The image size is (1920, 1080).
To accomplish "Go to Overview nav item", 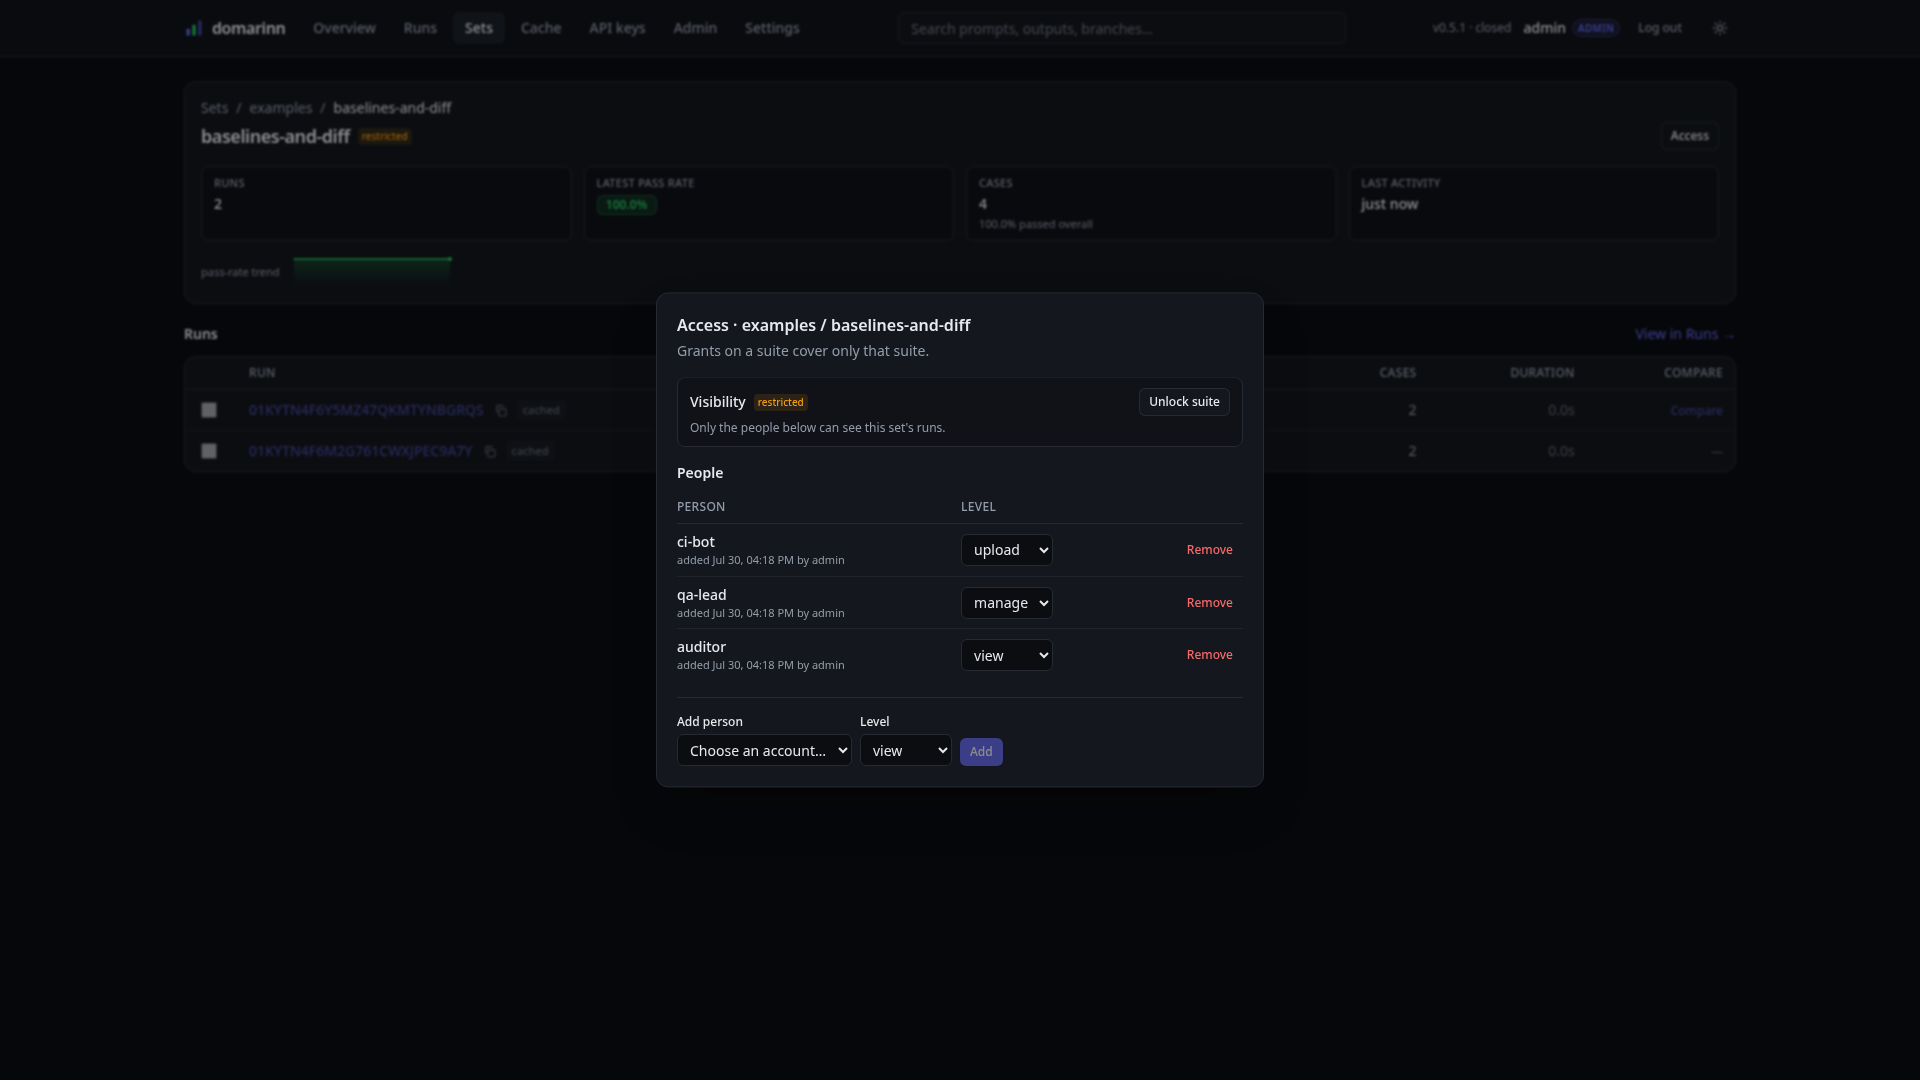I will click(344, 28).
